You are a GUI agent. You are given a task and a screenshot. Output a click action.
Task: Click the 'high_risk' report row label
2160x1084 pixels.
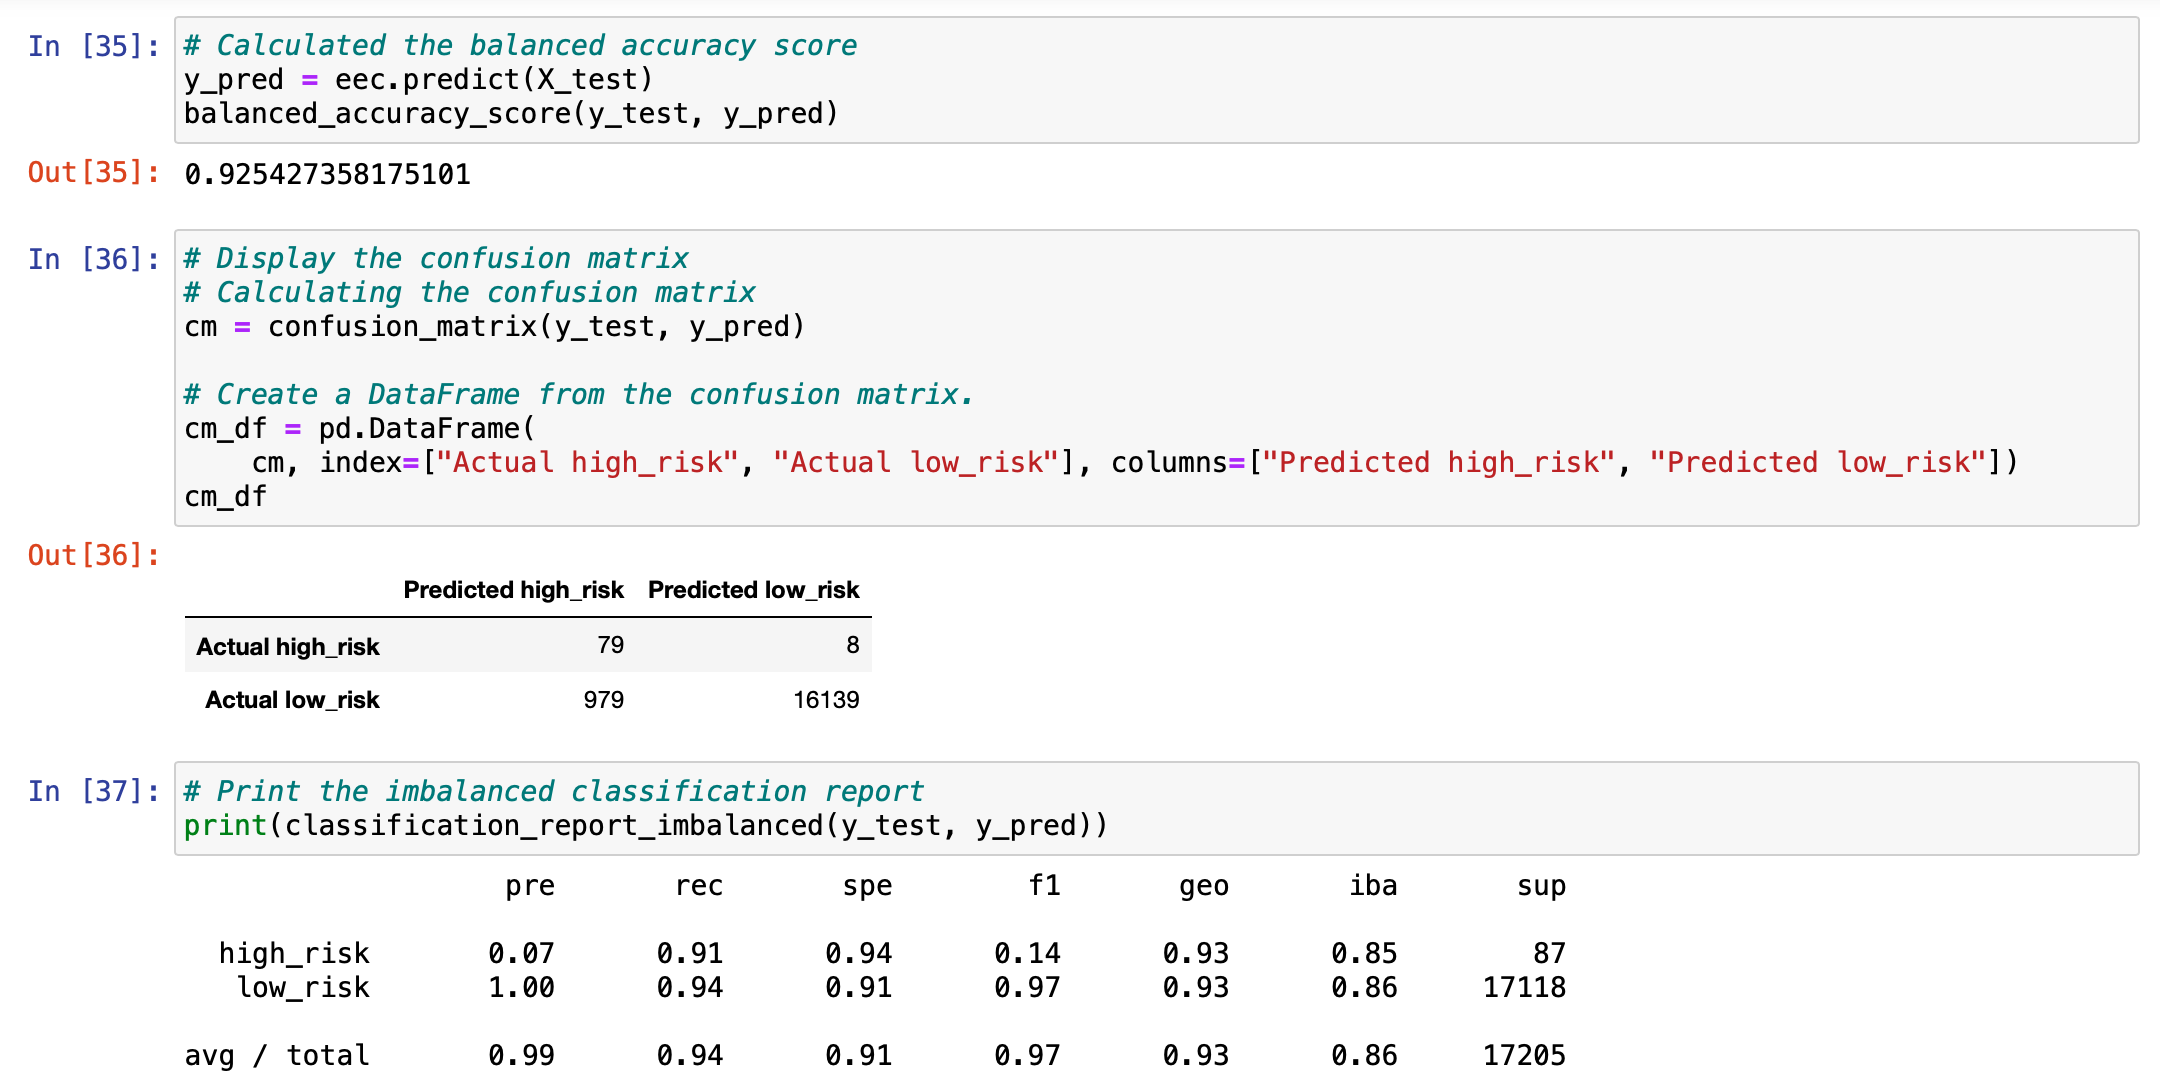click(x=294, y=954)
